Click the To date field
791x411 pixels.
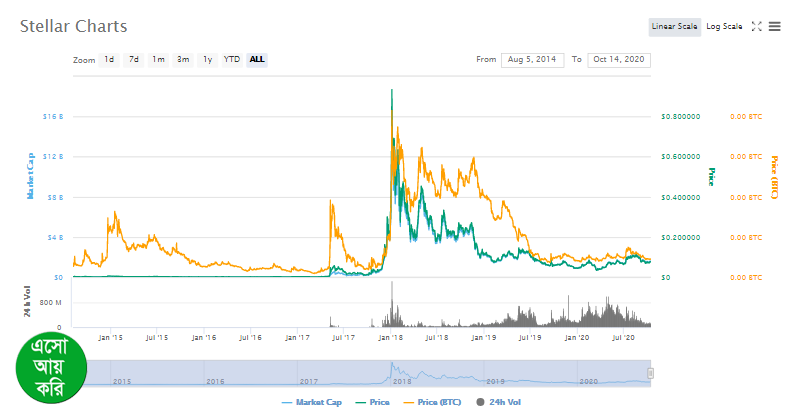click(619, 60)
